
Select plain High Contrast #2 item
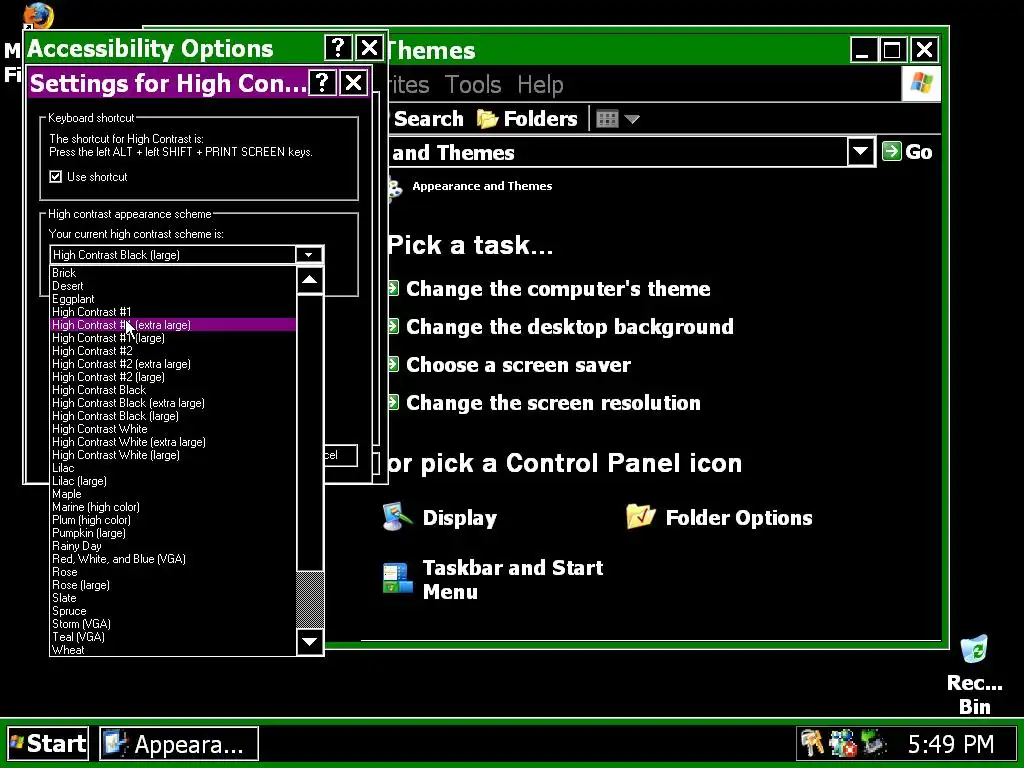(173, 351)
